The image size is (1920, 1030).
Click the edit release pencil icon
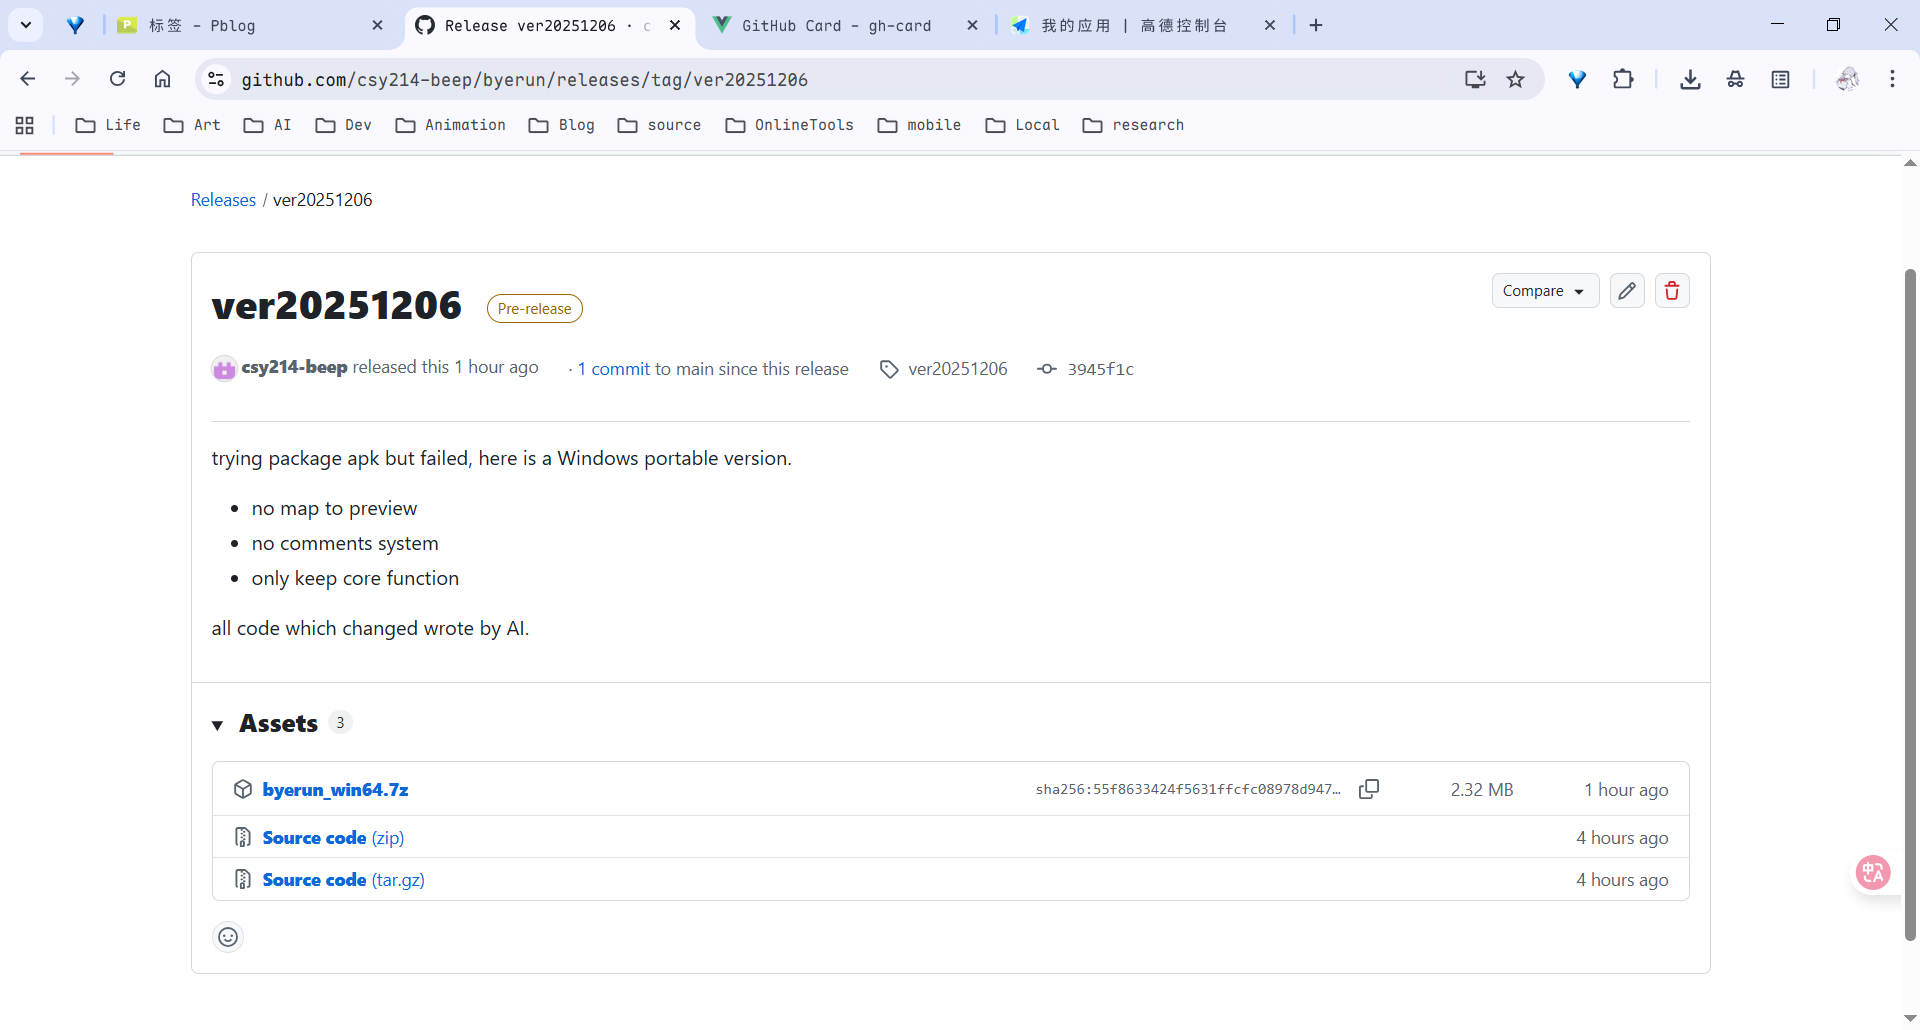tap(1627, 291)
